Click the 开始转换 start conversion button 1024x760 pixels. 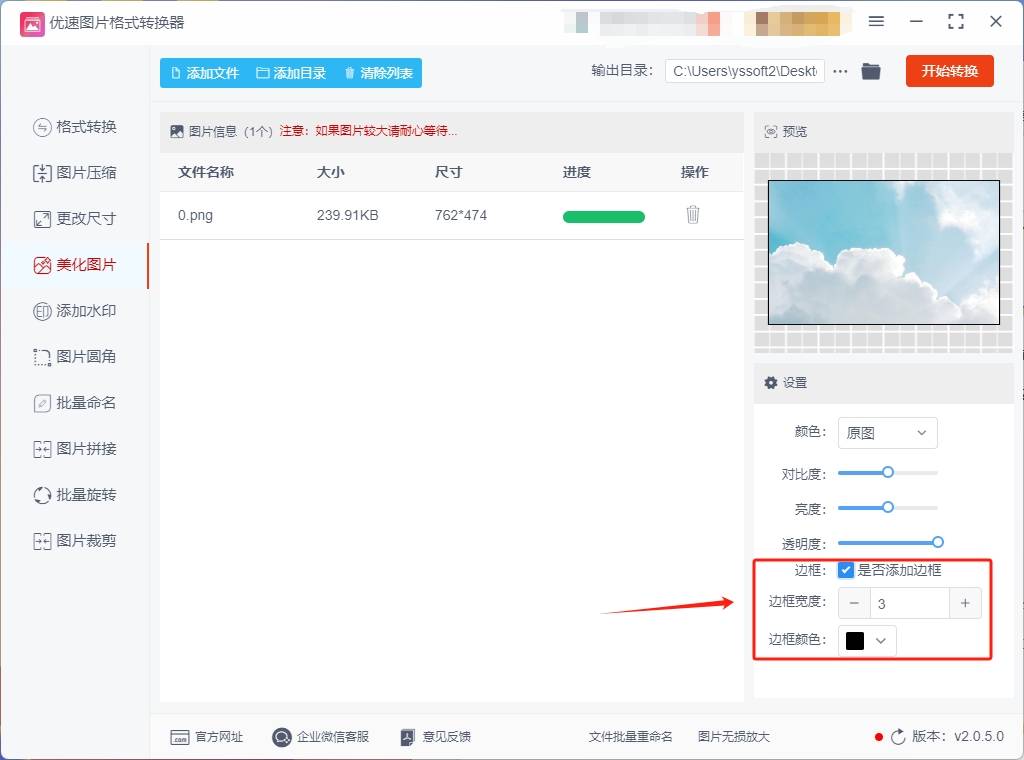pyautogui.click(x=949, y=71)
